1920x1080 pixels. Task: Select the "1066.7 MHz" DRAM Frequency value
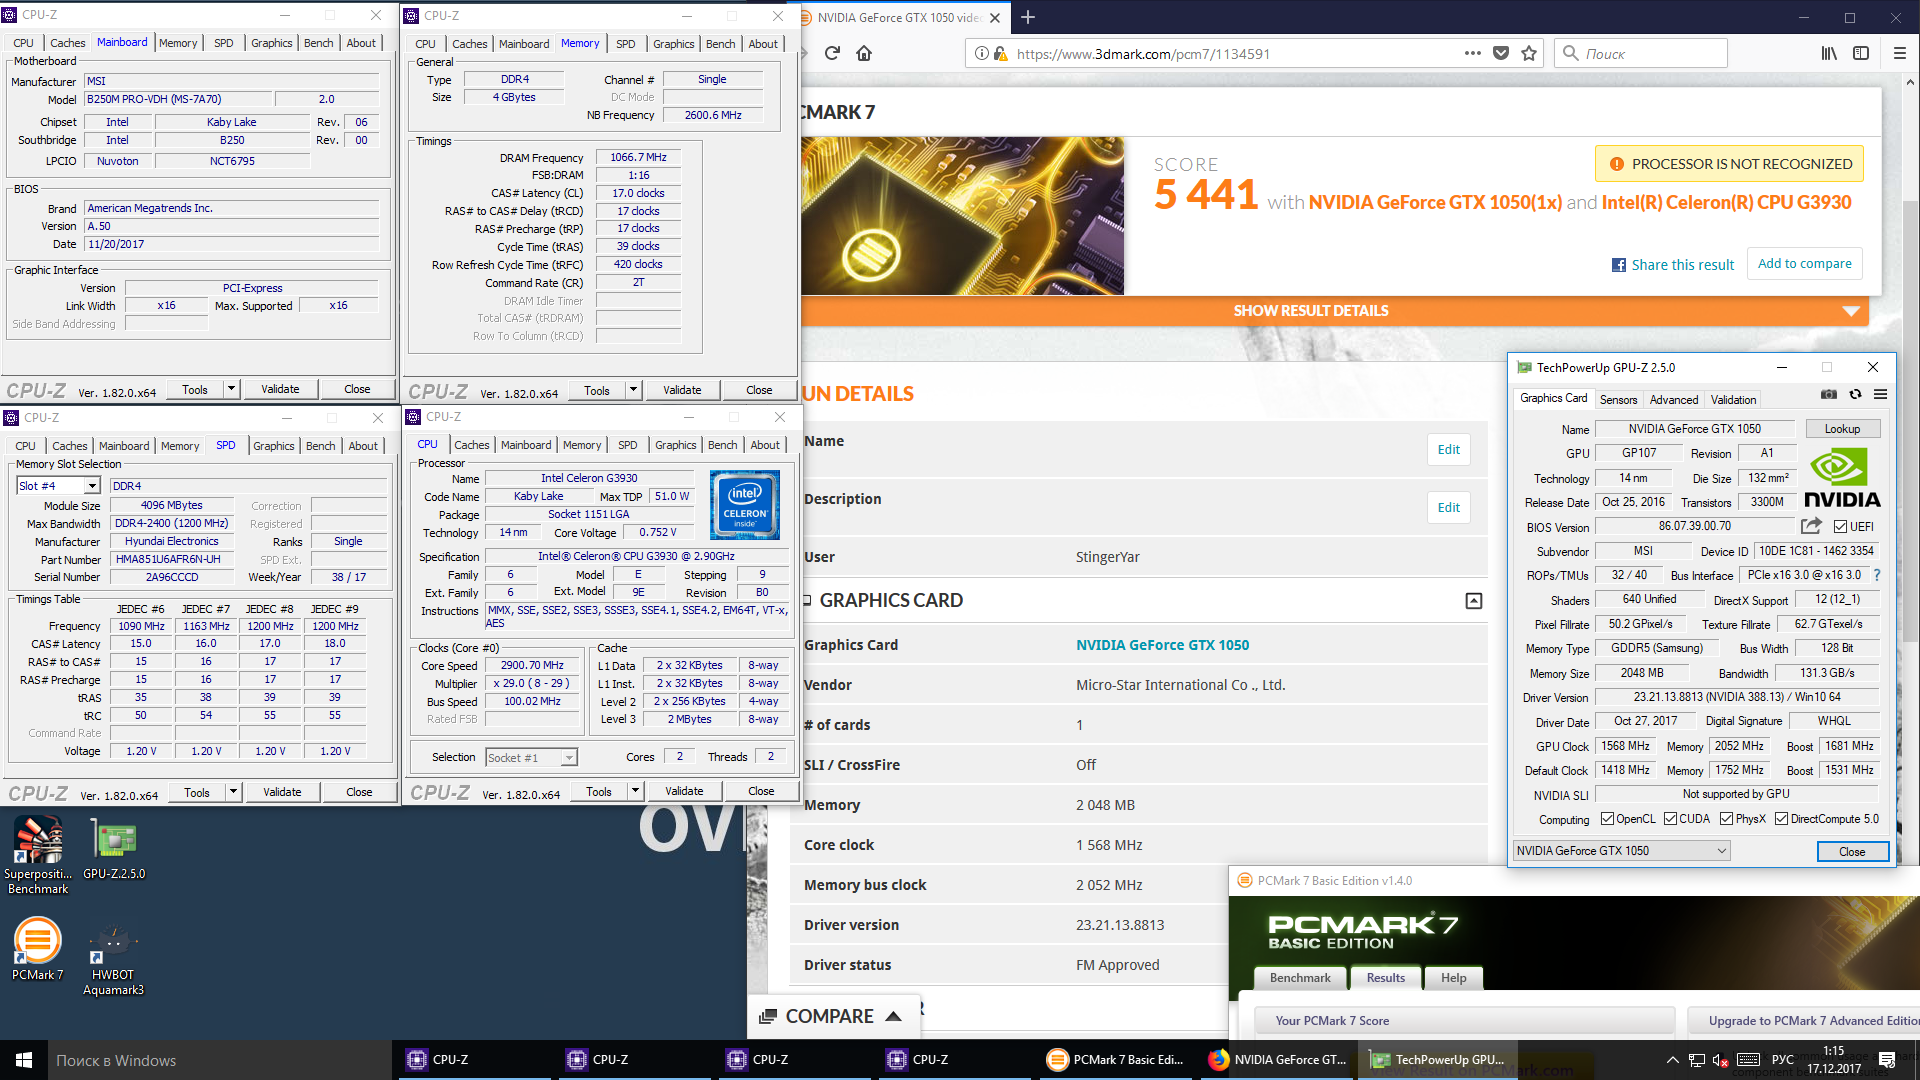click(638, 158)
